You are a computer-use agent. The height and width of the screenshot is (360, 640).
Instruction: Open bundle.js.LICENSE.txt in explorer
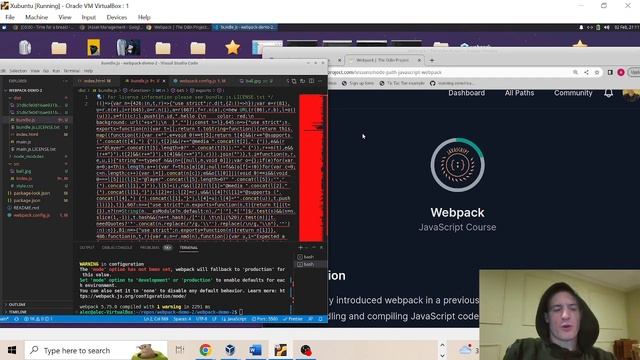pyautogui.click(x=38, y=127)
